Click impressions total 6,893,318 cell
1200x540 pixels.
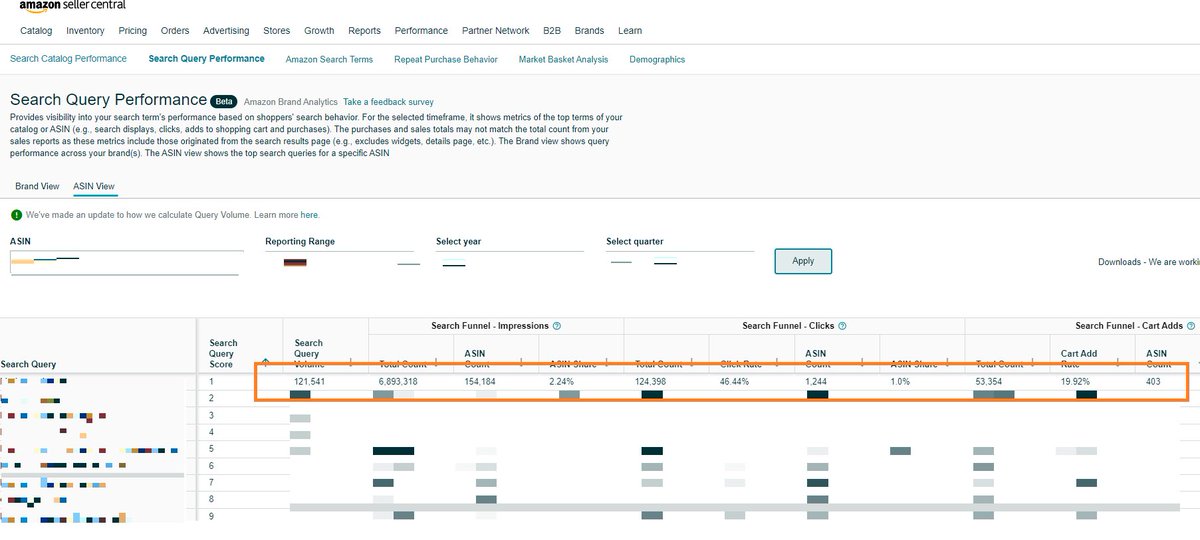(398, 382)
